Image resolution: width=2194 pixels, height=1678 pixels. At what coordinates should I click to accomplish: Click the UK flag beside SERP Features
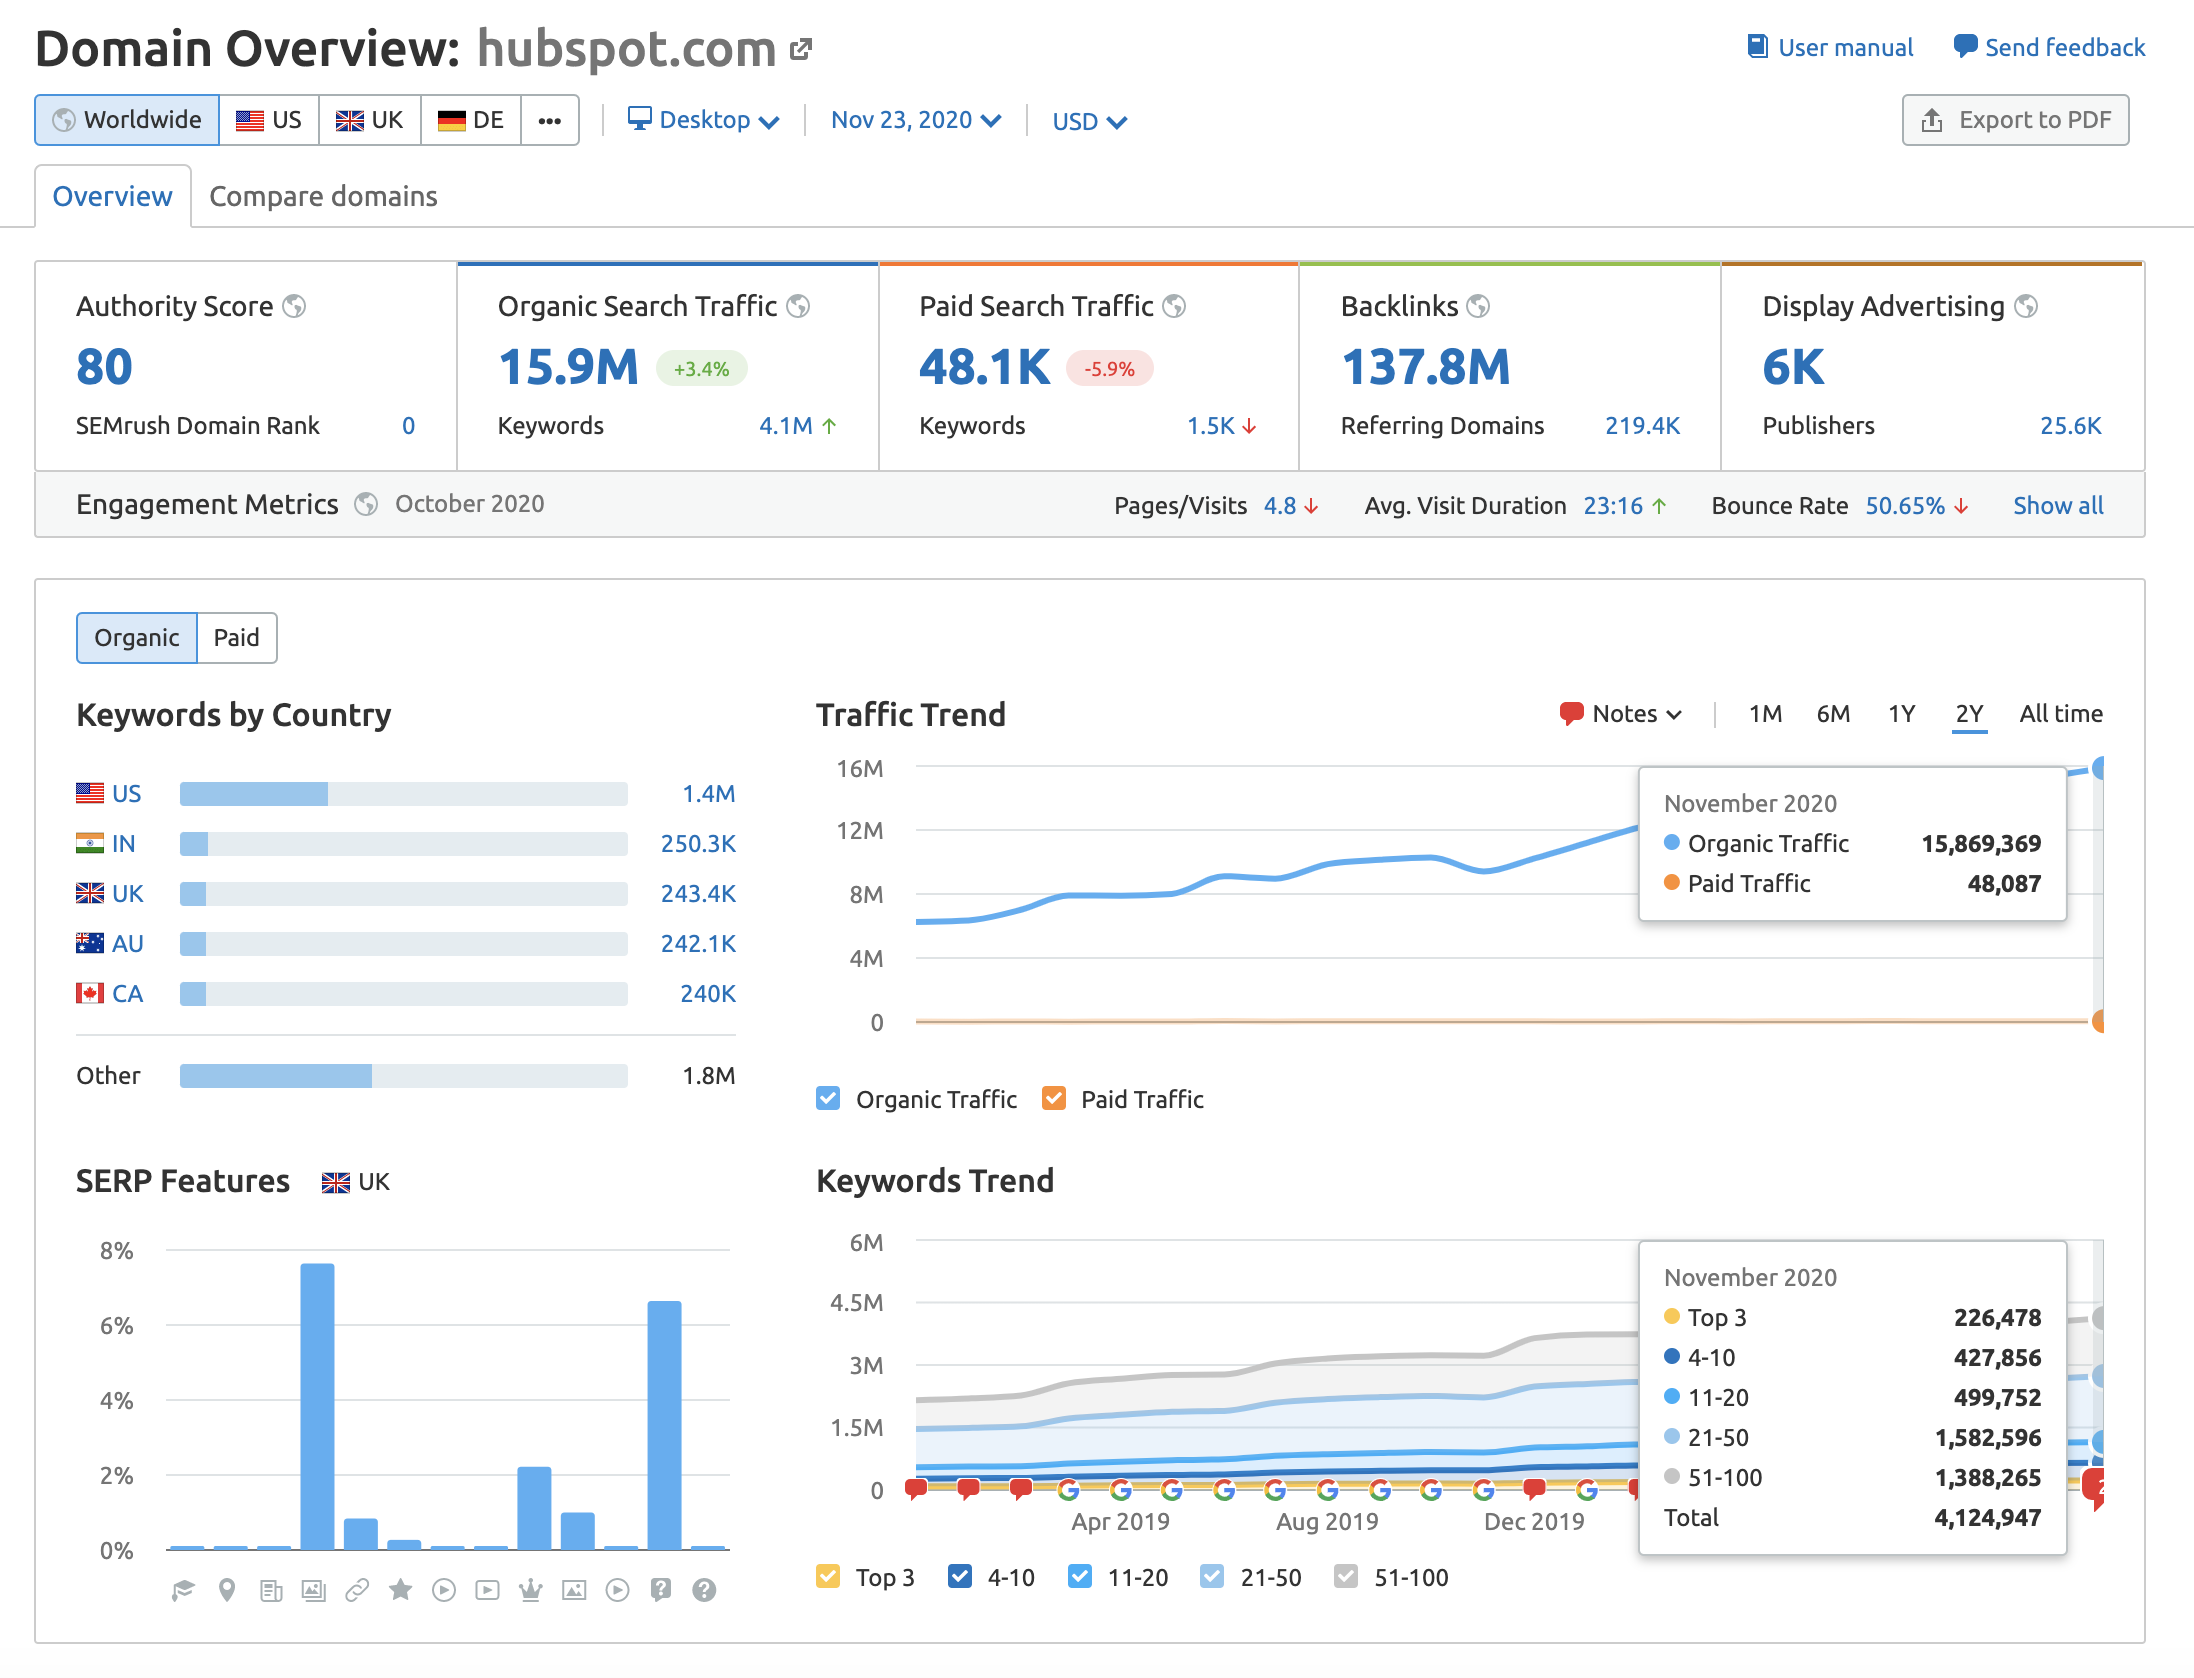[x=335, y=1183]
